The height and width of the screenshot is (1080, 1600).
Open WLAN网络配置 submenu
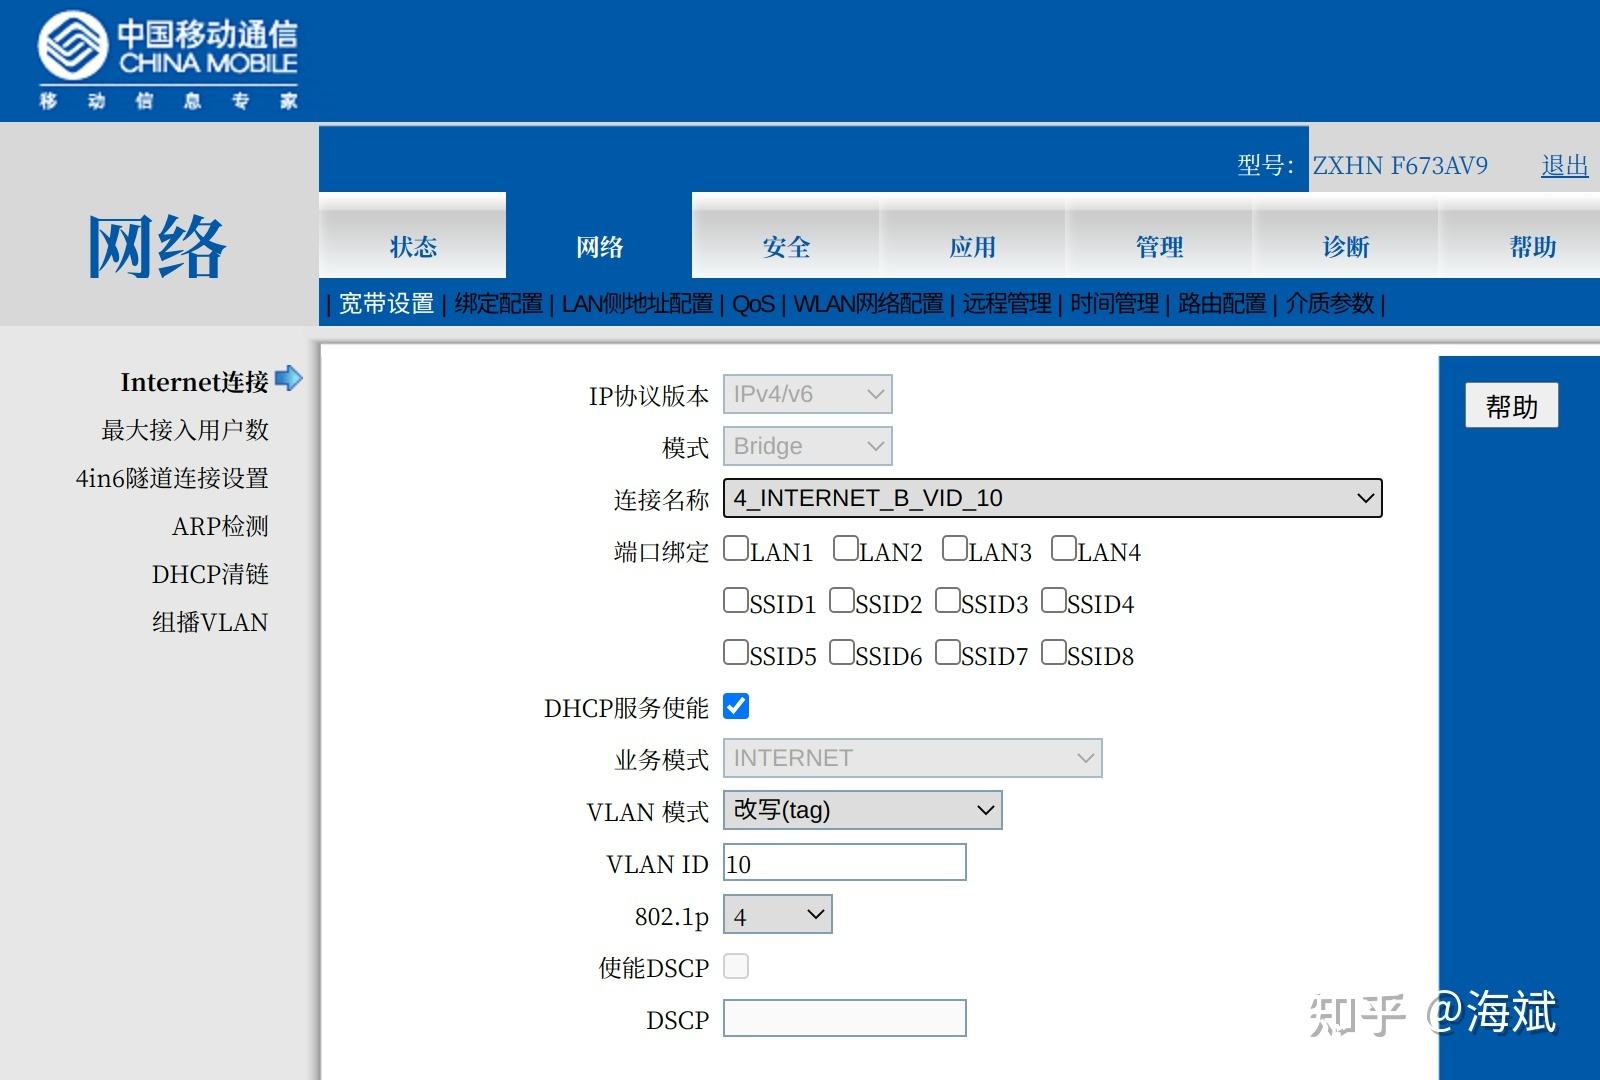(x=868, y=303)
